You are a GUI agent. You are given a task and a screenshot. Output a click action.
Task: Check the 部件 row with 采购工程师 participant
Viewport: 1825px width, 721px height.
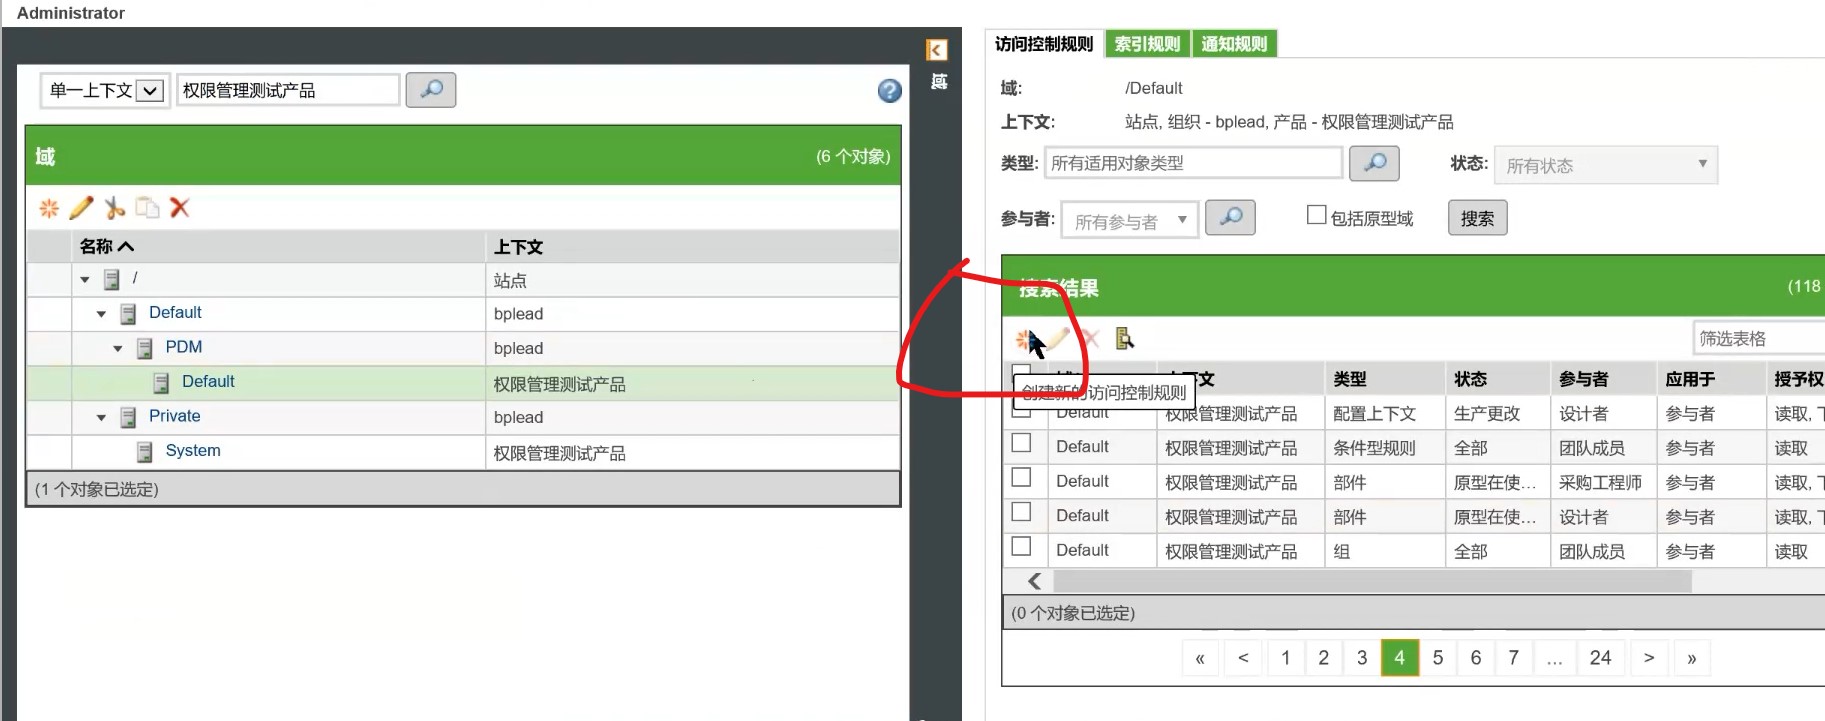click(1021, 478)
